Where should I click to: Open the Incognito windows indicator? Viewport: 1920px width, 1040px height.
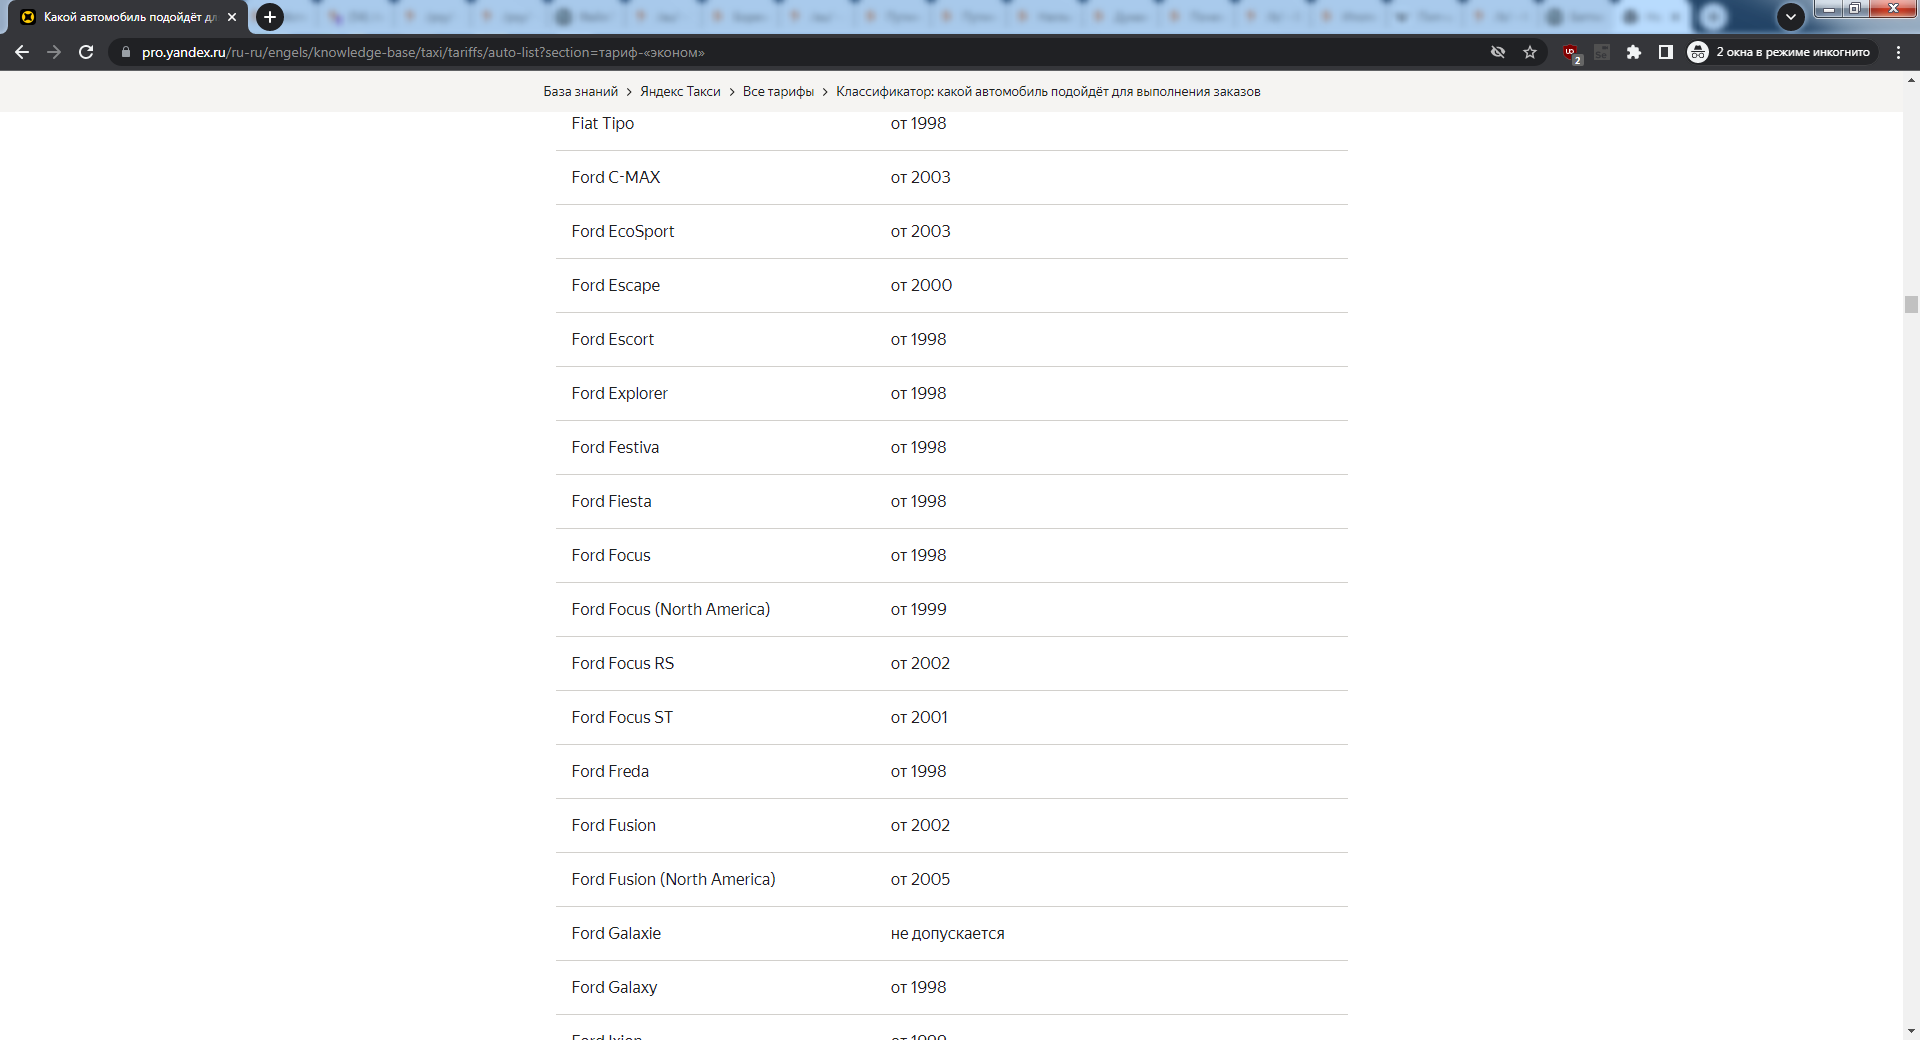[x=1779, y=52]
